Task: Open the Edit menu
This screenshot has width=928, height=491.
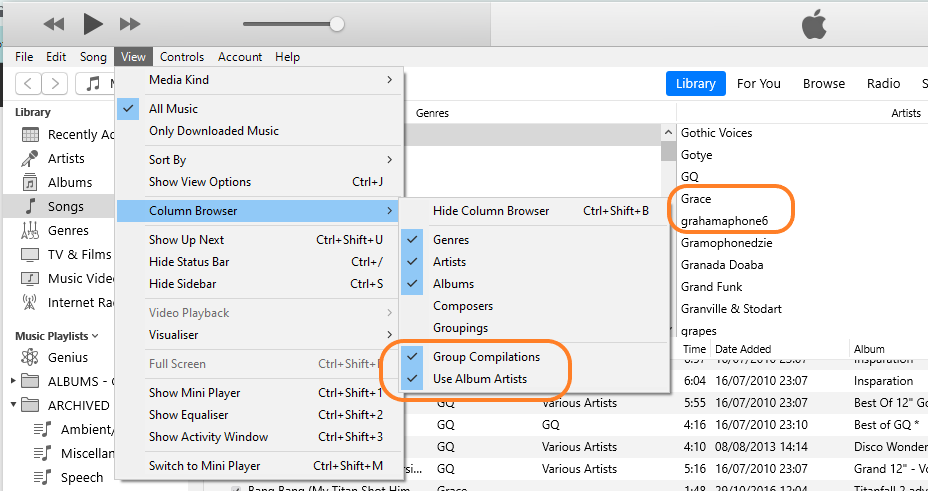Action: 56,57
